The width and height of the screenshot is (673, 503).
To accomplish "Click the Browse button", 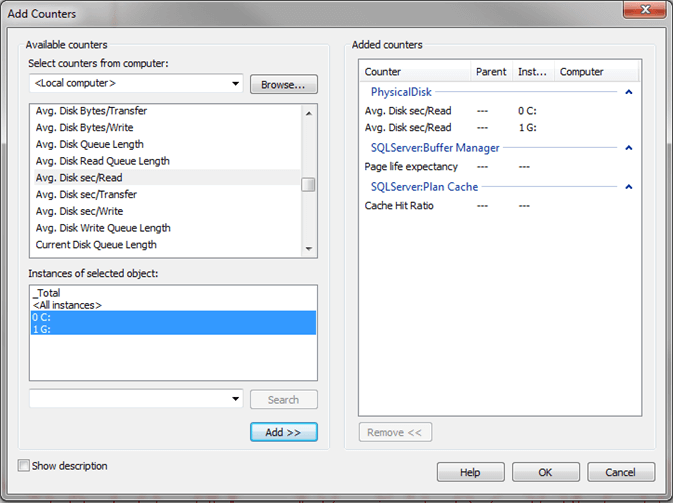I will (x=284, y=84).
